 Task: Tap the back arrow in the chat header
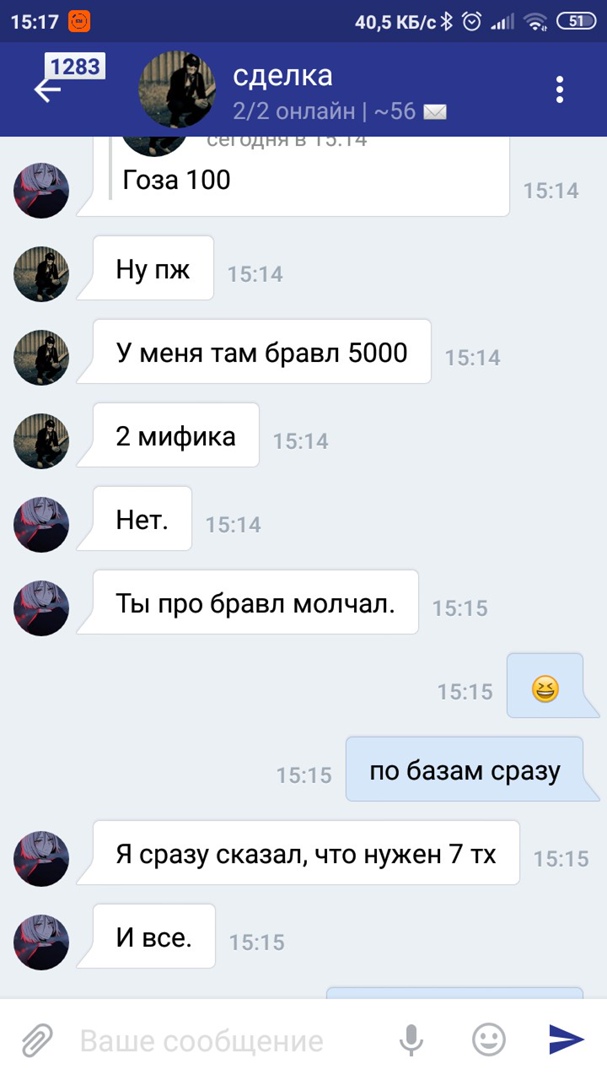click(x=47, y=90)
